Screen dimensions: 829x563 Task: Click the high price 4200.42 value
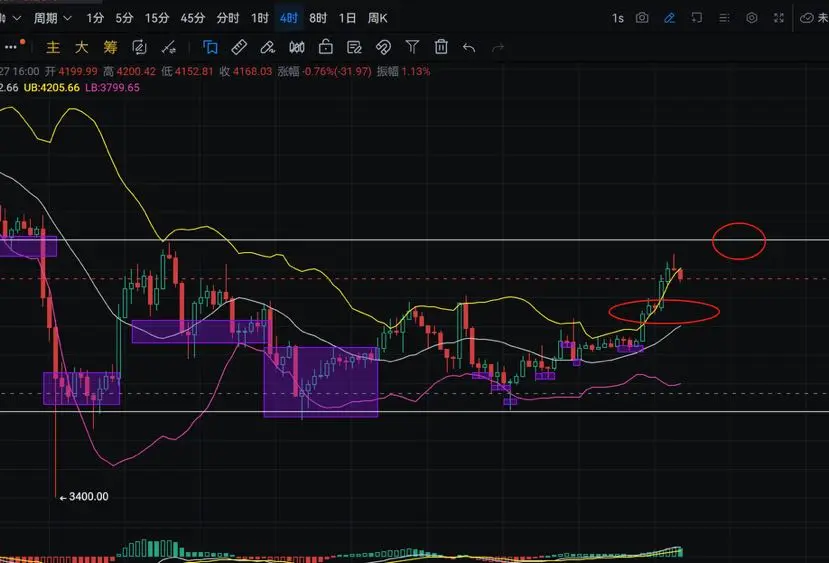(x=136, y=71)
